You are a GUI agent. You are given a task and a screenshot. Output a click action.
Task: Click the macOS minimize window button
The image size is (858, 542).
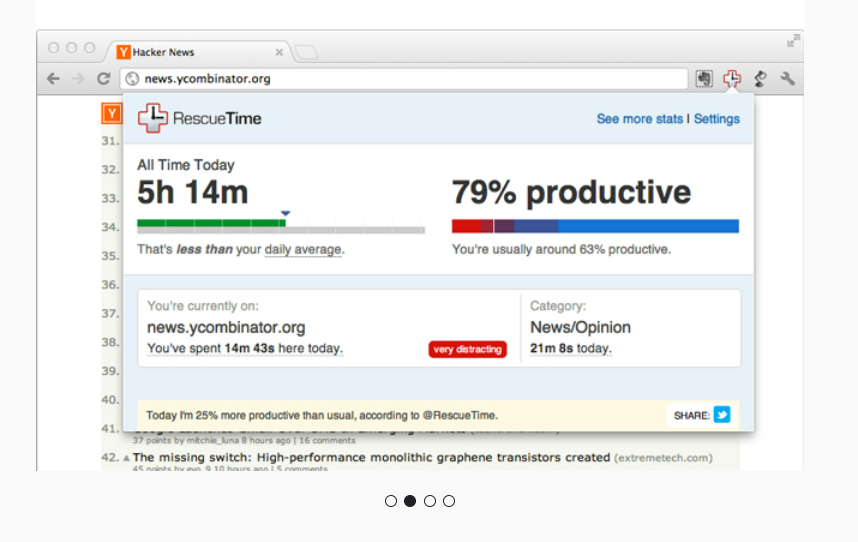click(x=72, y=48)
